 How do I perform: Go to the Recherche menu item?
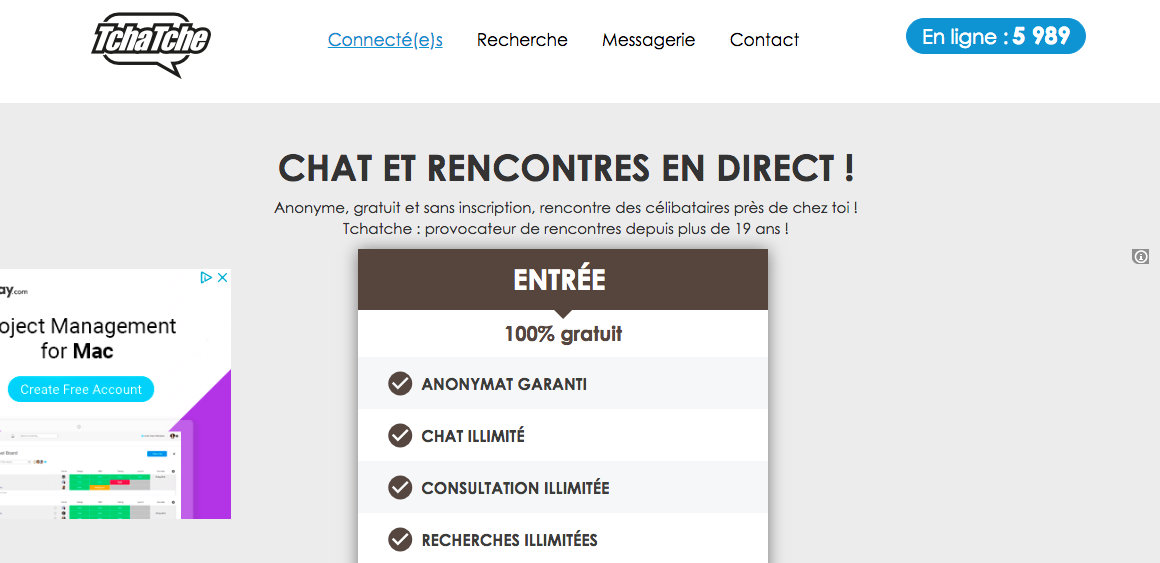[522, 40]
